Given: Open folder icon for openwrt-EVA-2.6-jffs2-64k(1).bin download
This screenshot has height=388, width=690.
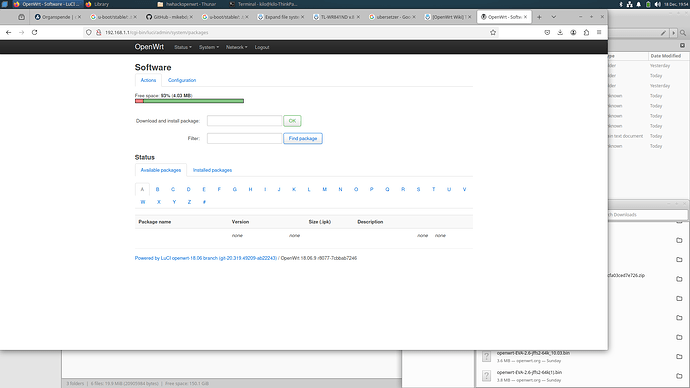Looking at the screenshot, I should 679,376.
